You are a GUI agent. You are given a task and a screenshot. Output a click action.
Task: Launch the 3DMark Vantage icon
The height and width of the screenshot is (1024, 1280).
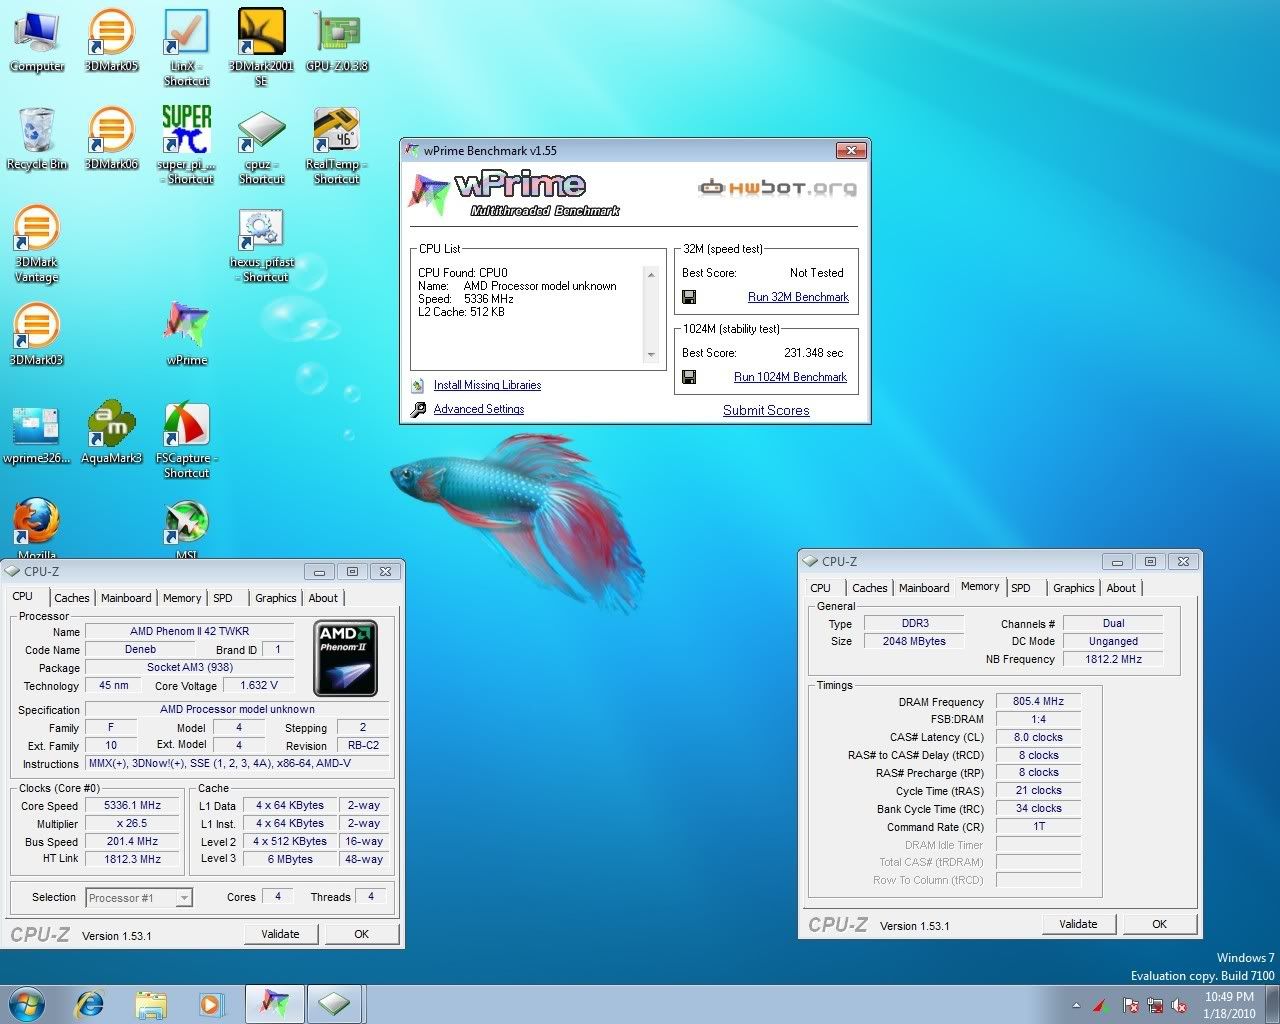(x=36, y=244)
